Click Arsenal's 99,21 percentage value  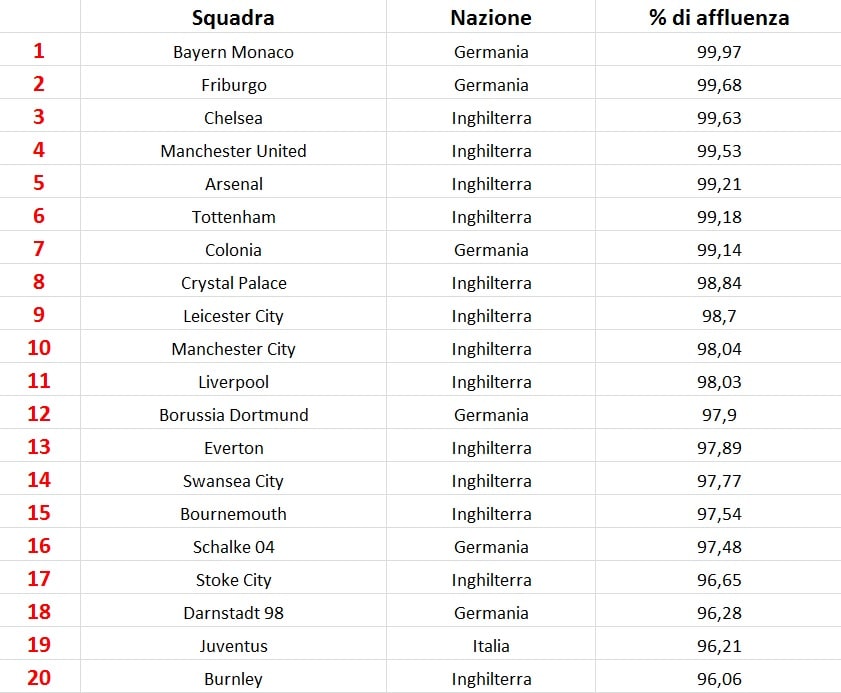tap(719, 184)
